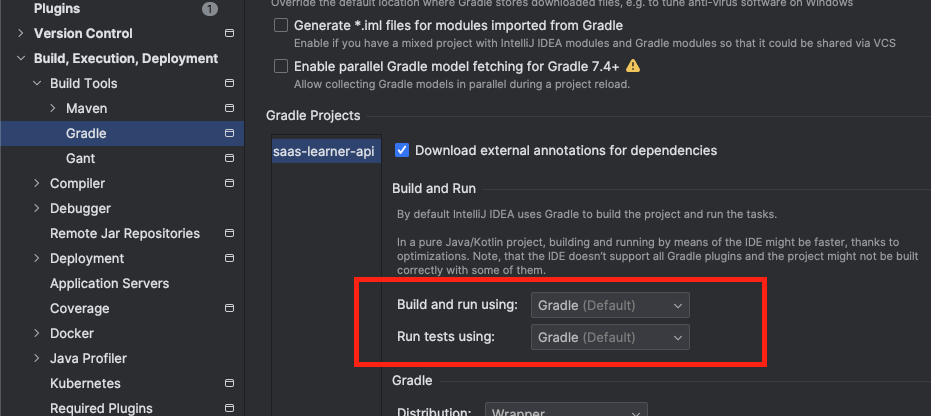
Task: Enable parallel Gradle model fetching checkbox
Action: tap(281, 66)
